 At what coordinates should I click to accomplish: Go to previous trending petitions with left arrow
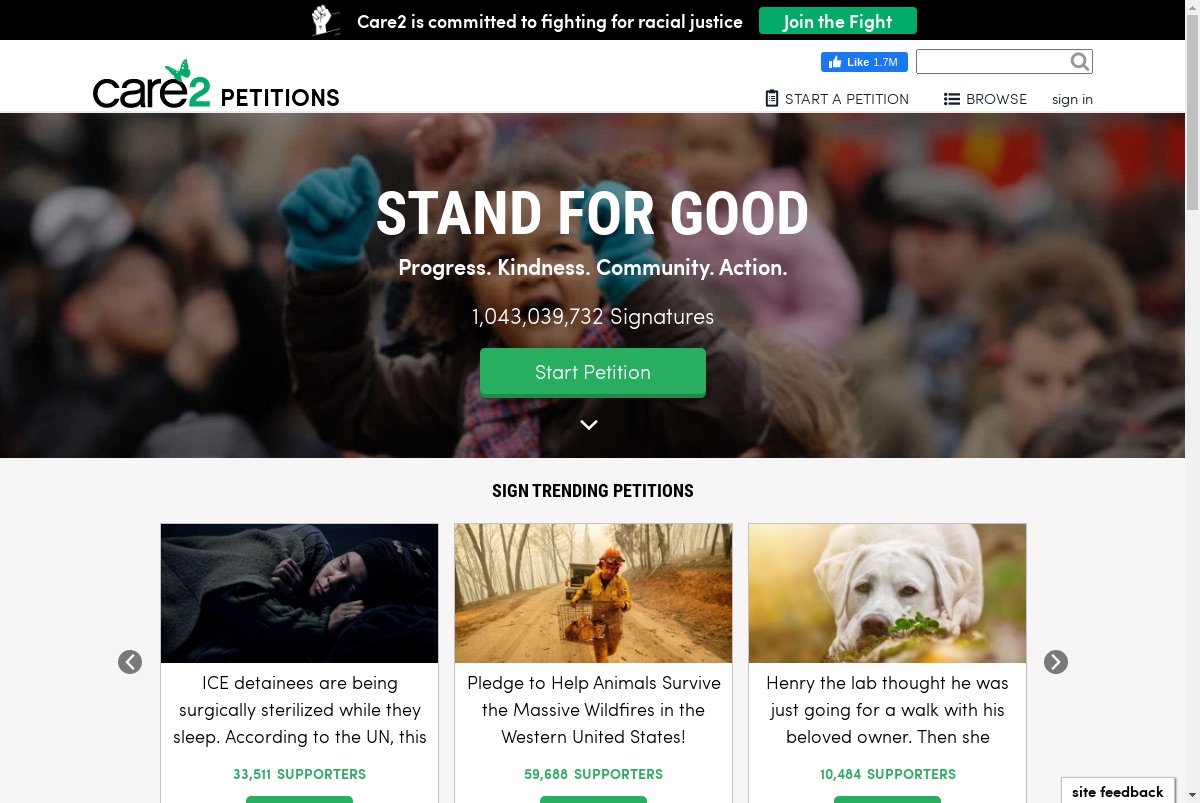(x=130, y=662)
